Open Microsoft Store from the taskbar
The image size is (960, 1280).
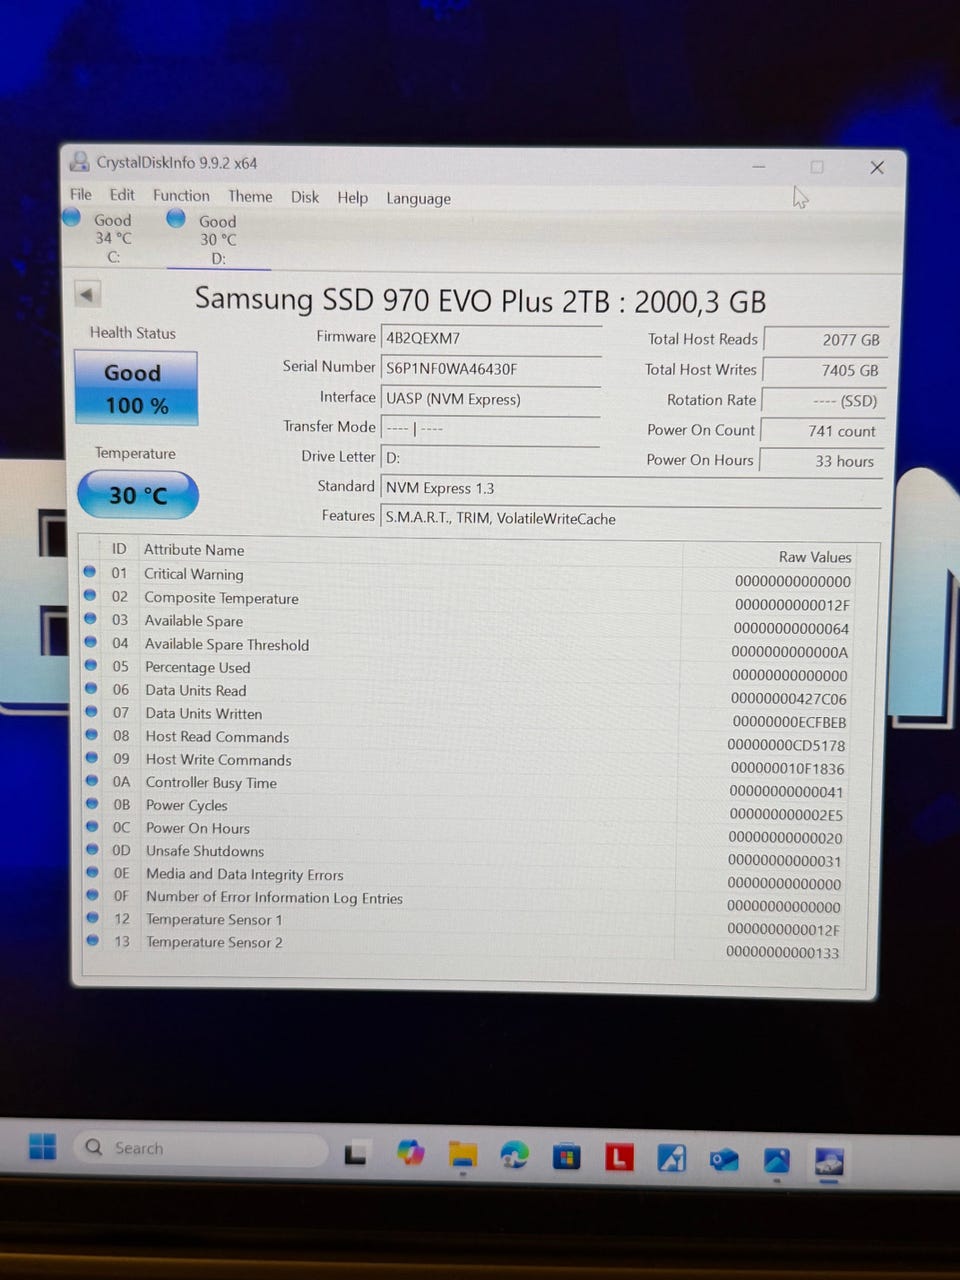tap(567, 1158)
